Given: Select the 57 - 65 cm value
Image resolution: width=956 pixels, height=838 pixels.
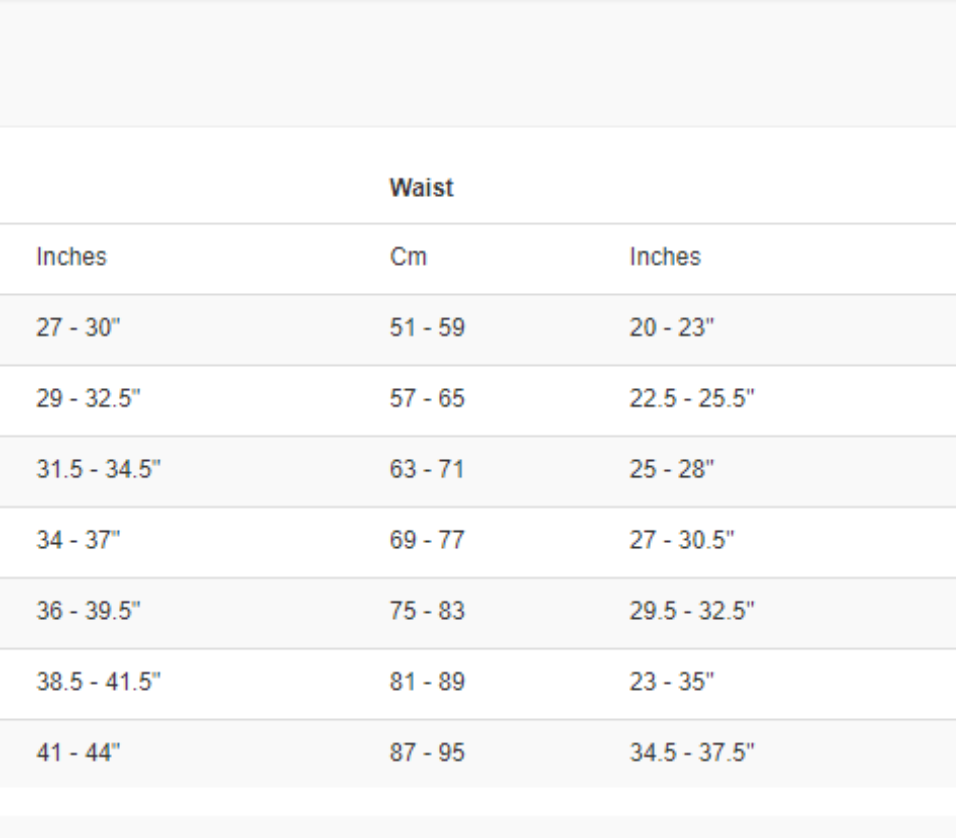Looking at the screenshot, I should (x=427, y=400).
